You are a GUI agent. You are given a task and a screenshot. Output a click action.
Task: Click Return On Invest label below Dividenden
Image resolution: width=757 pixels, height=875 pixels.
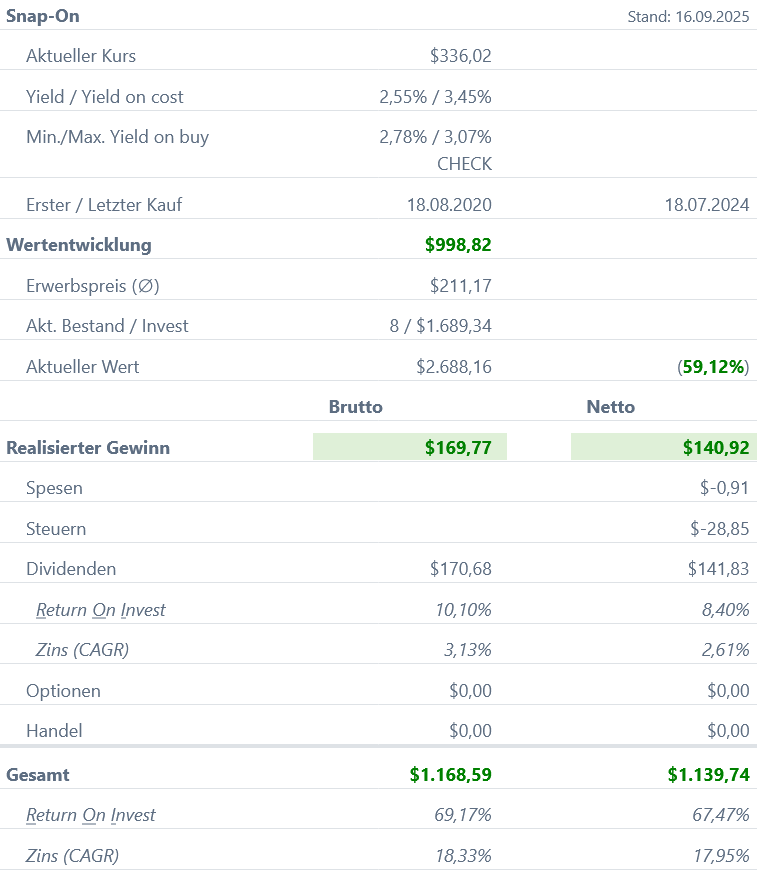coord(100,610)
